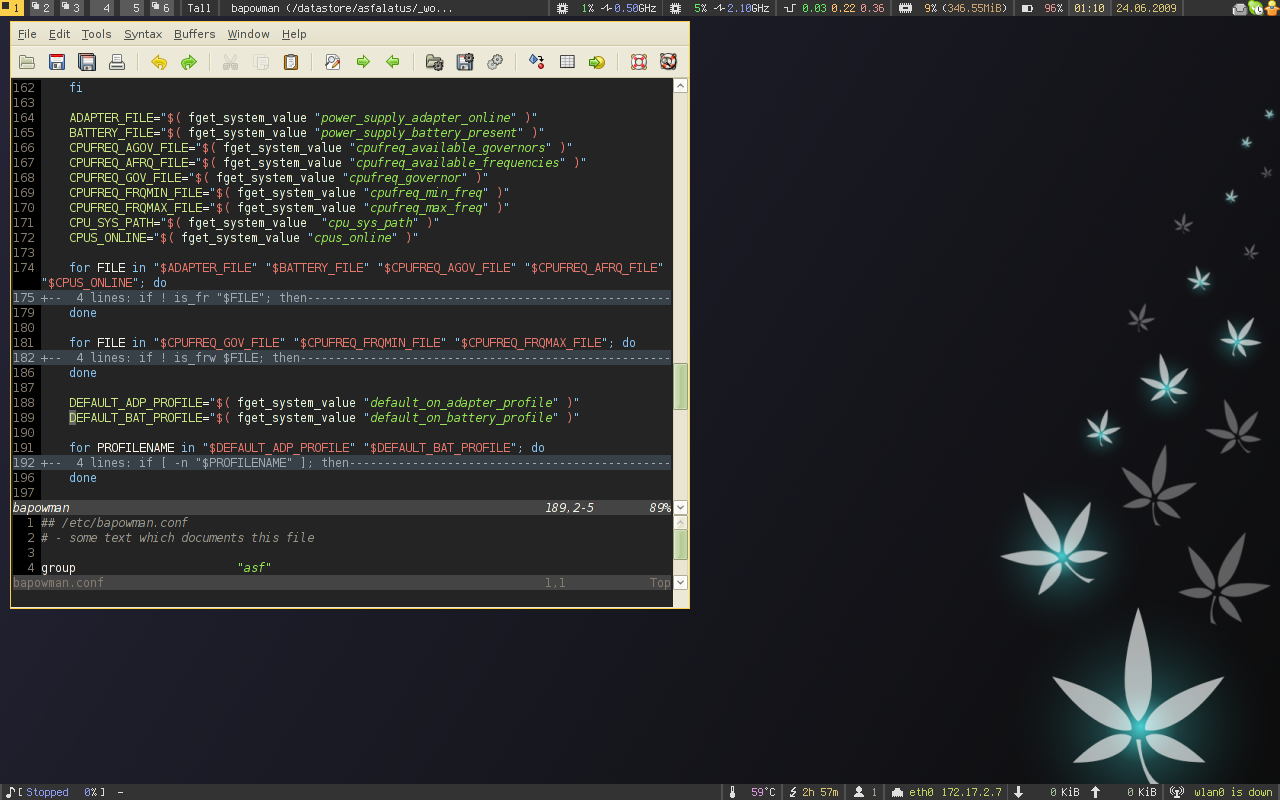Click the green clock tray icon

pos(1255,8)
